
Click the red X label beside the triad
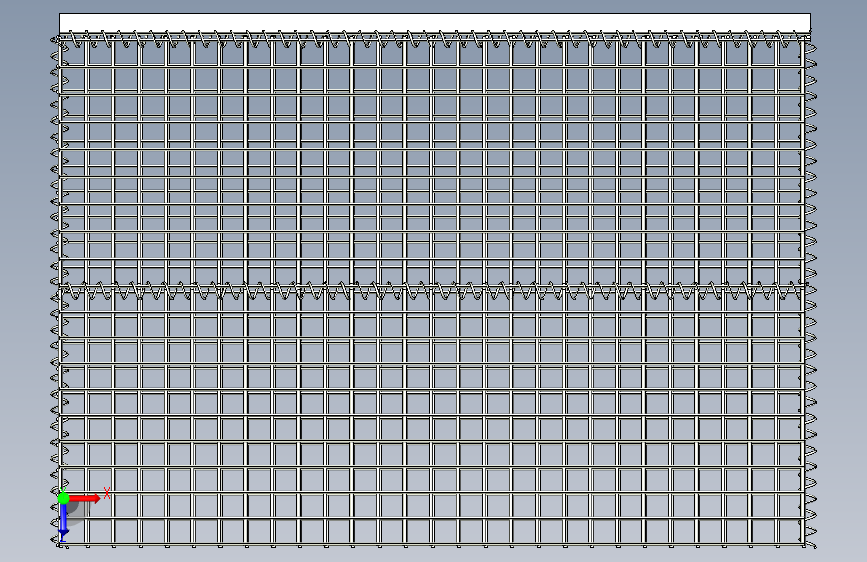(107, 493)
